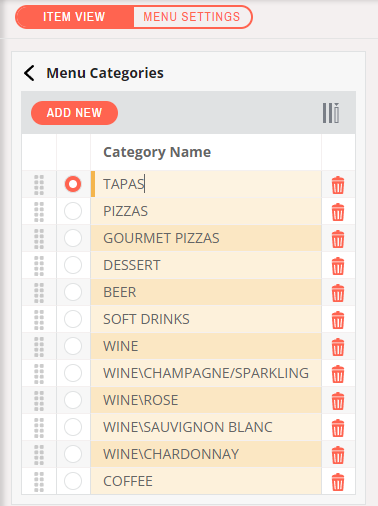Select the PIZZAS radio button

[73, 211]
